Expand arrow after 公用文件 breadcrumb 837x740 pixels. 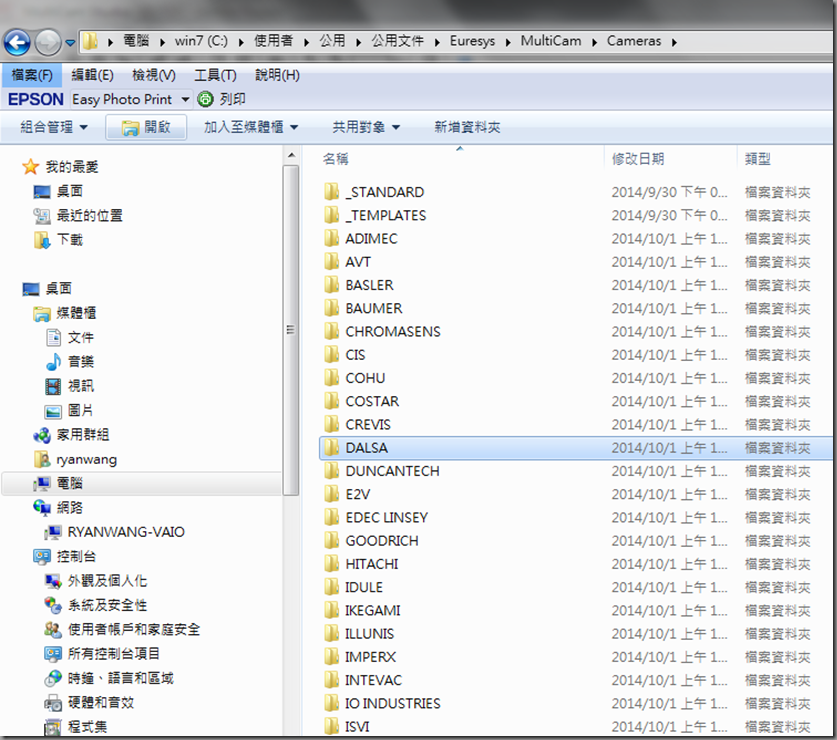(437, 42)
